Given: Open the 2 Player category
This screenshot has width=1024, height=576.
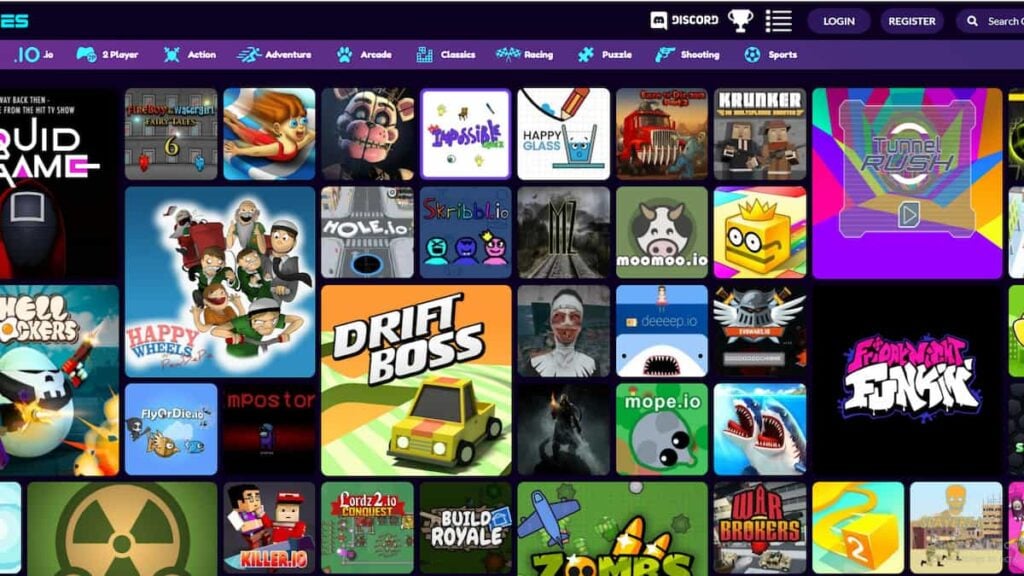Looking at the screenshot, I should coord(107,55).
